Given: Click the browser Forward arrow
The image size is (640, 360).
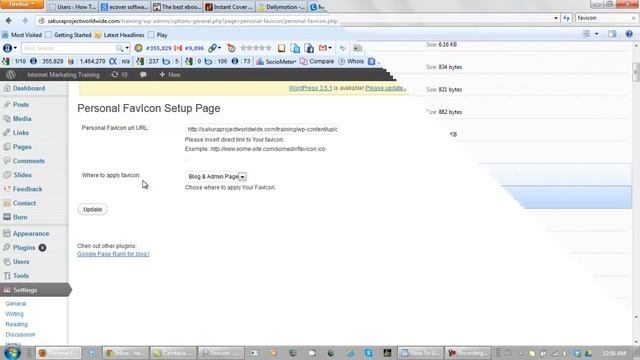Looking at the screenshot, I should [x=25, y=20].
